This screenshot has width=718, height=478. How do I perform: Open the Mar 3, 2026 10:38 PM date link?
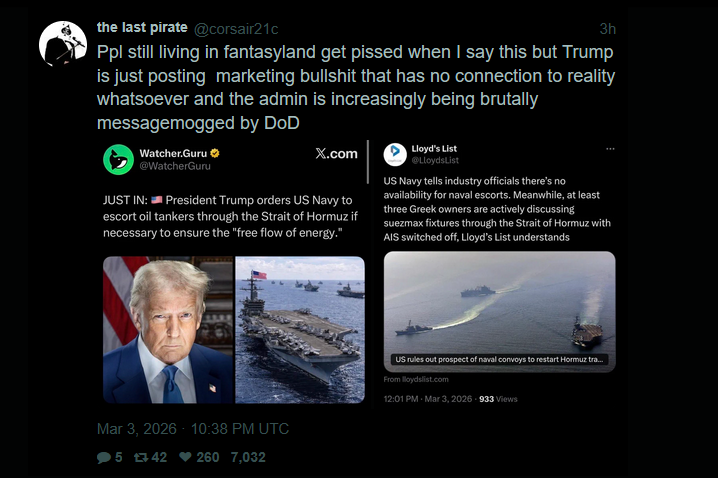pos(193,429)
